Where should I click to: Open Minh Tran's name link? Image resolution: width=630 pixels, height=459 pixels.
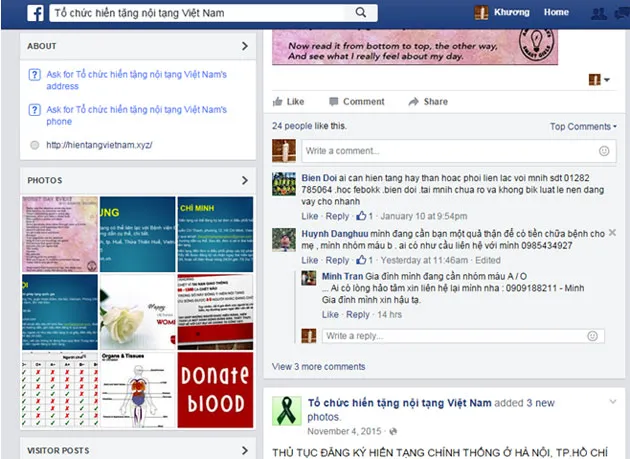[342, 277]
